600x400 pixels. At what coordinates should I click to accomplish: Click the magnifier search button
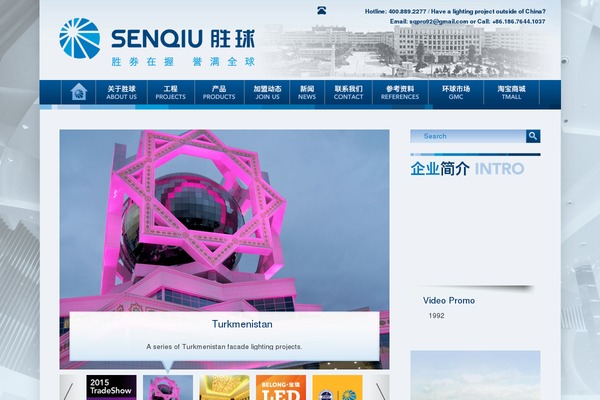[x=533, y=136]
